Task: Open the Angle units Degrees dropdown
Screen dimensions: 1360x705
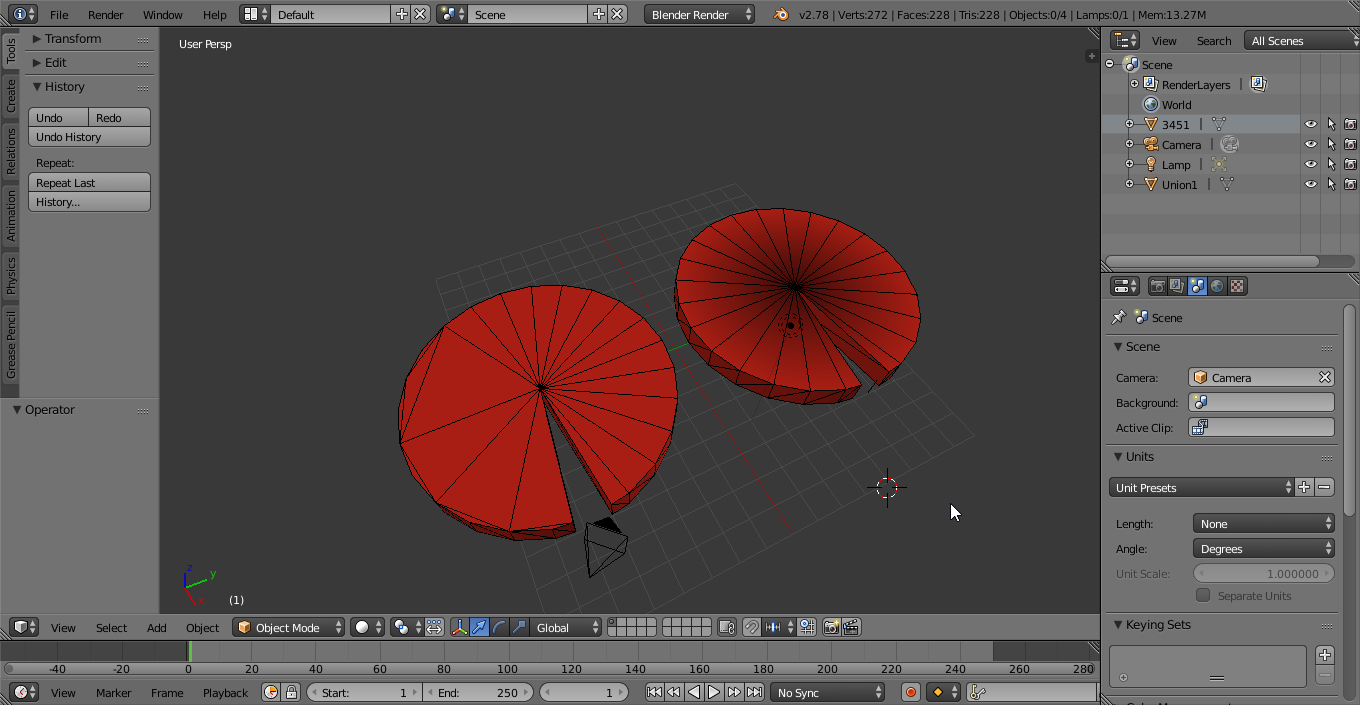Action: point(1264,549)
